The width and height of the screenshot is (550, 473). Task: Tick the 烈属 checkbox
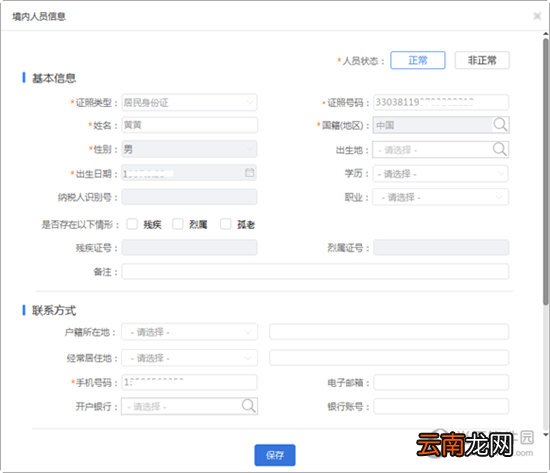click(177, 224)
